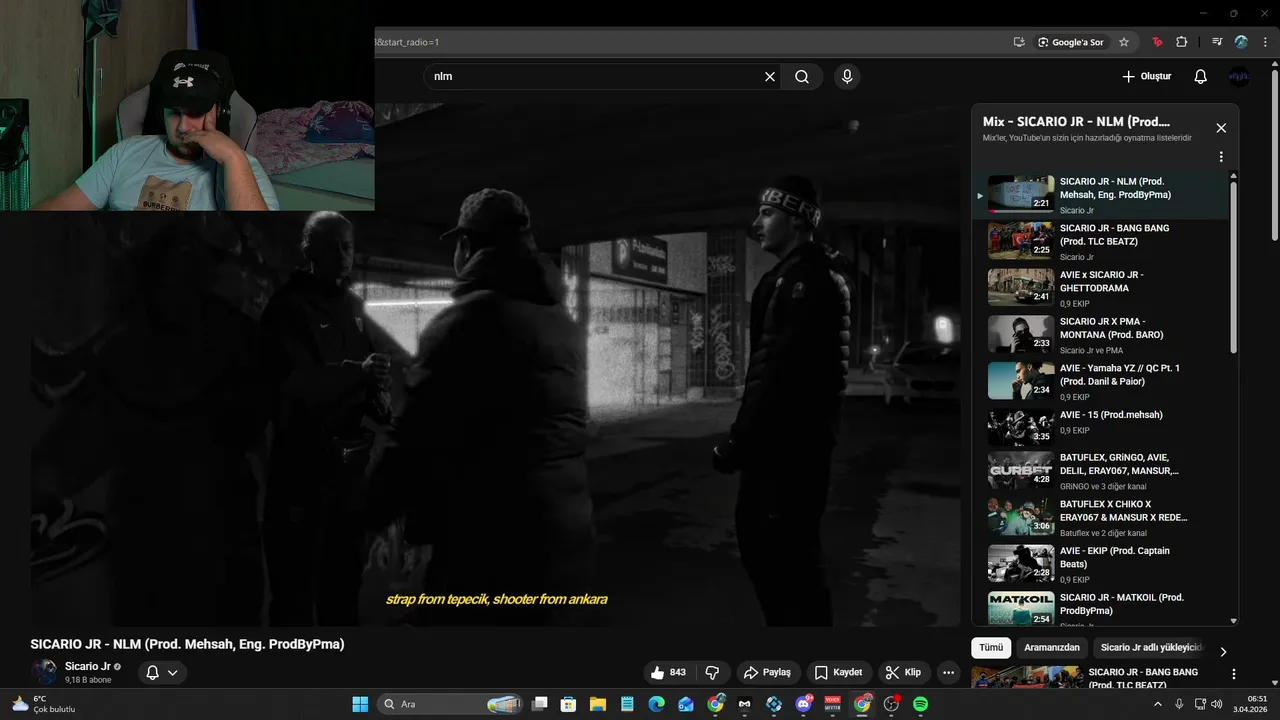Image resolution: width=1280 pixels, height=720 pixels.
Task: Open Microsoft Edge from taskbar
Action: 657,704
